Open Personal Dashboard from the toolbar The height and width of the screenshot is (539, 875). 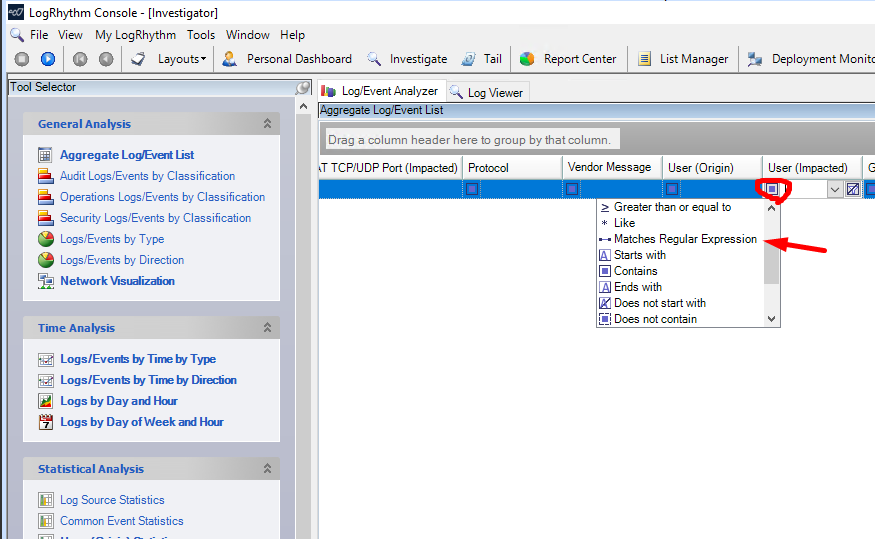[x=299, y=59]
